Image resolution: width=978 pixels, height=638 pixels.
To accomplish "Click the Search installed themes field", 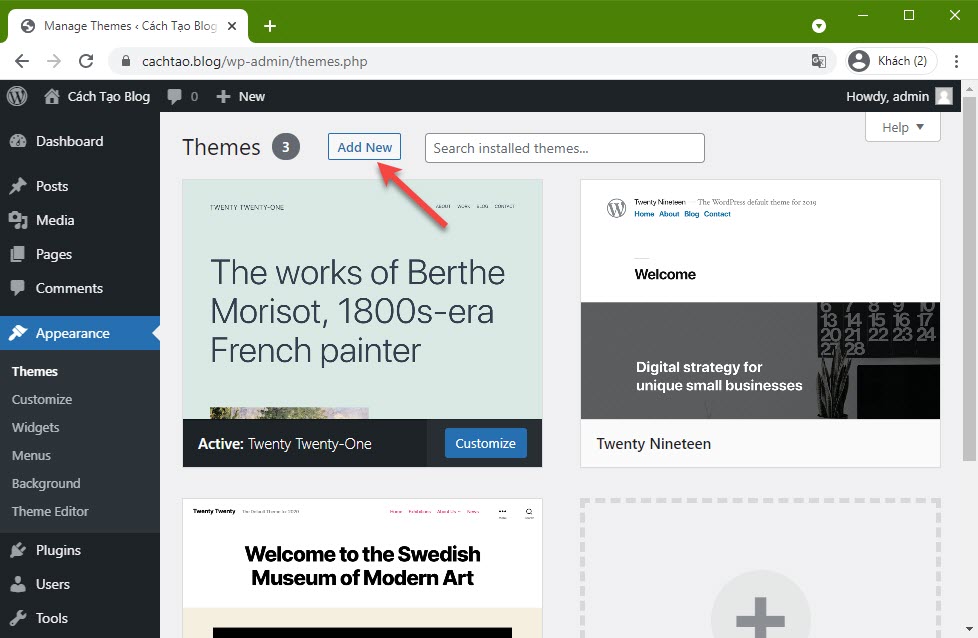I will [564, 148].
